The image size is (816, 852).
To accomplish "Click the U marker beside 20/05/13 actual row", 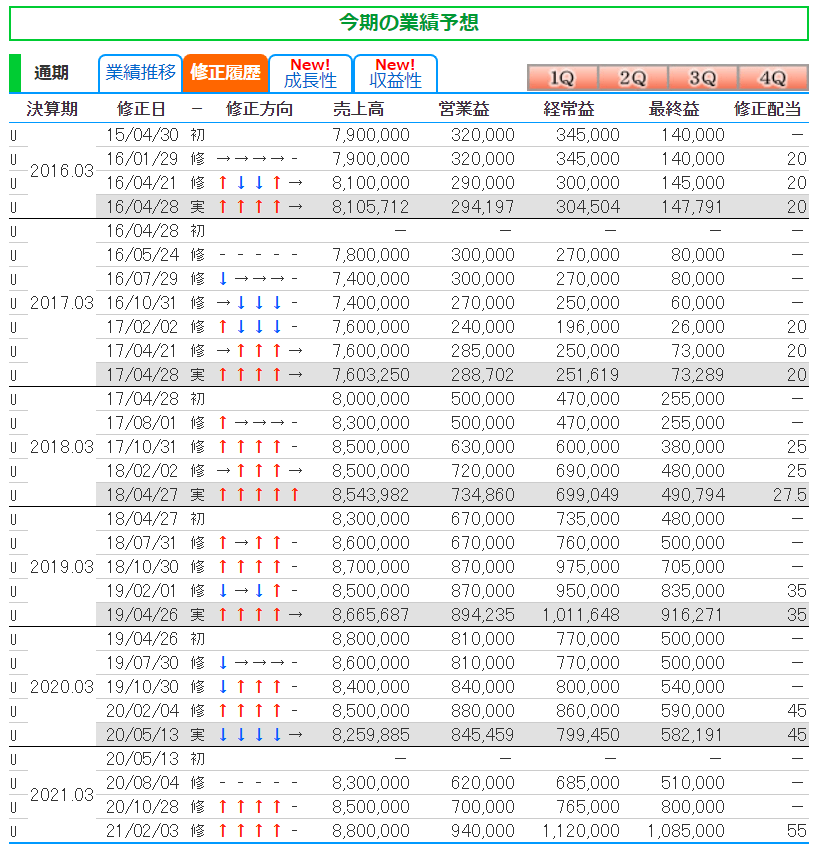I will tap(14, 735).
